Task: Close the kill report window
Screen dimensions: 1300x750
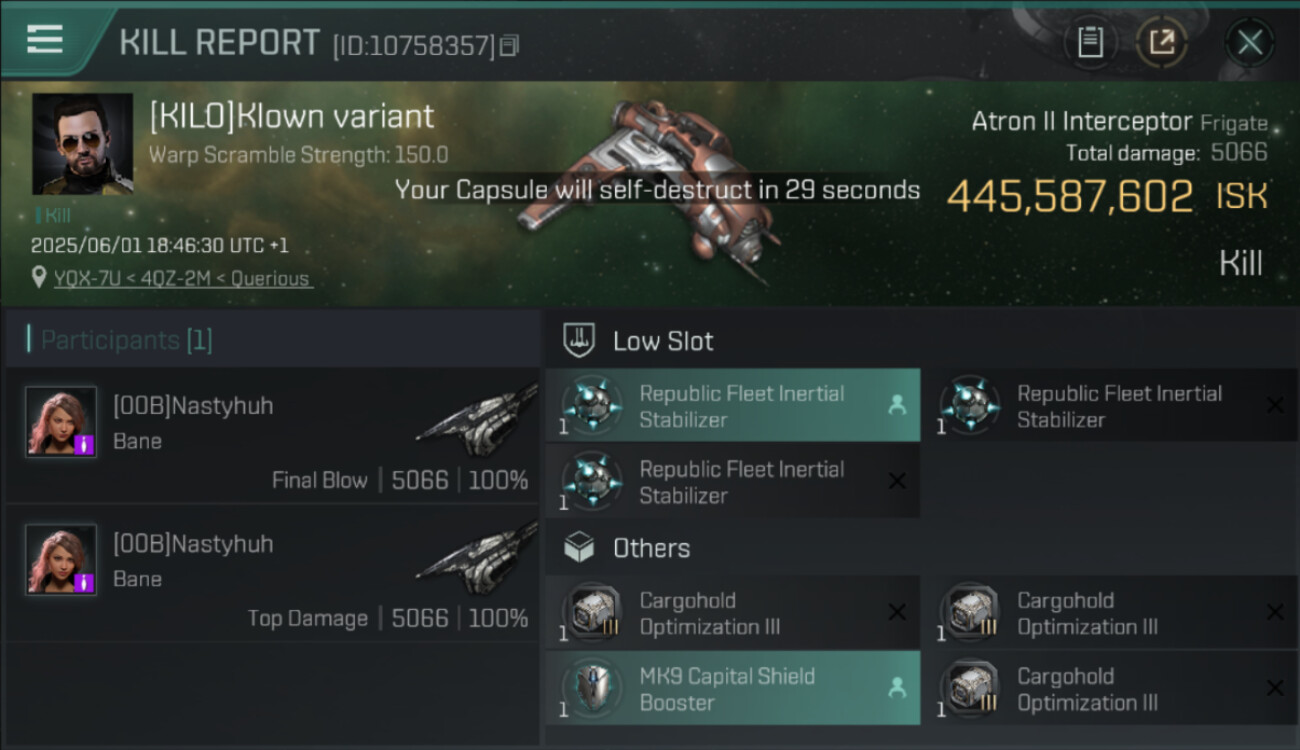Action: 1249,42
